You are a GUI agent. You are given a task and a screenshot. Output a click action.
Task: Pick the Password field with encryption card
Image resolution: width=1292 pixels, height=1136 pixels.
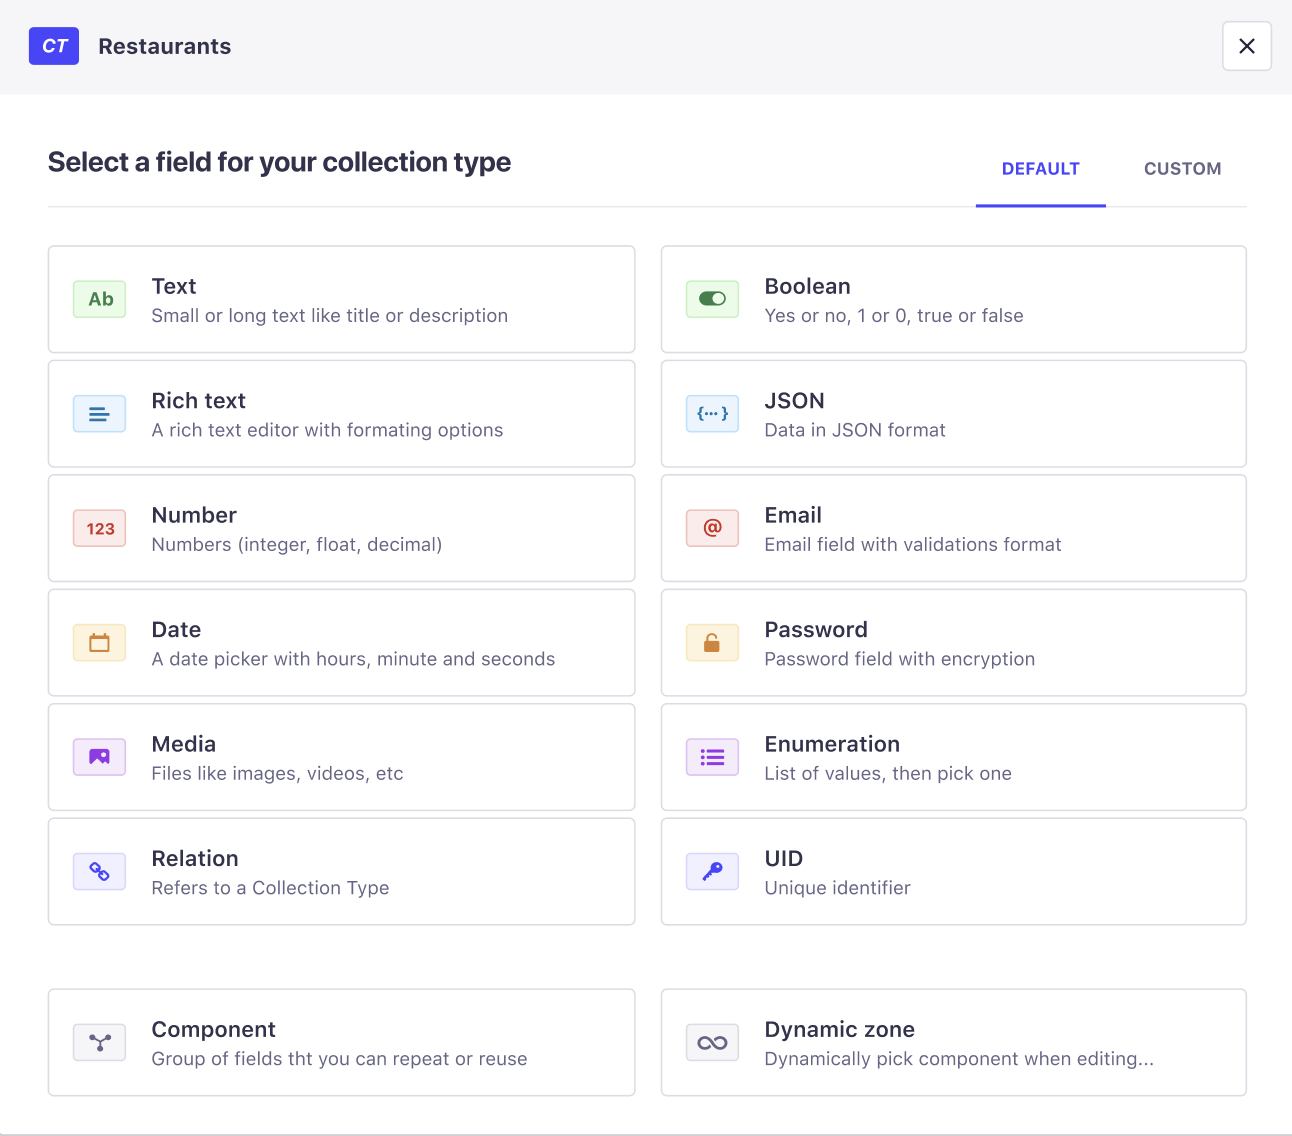click(953, 643)
